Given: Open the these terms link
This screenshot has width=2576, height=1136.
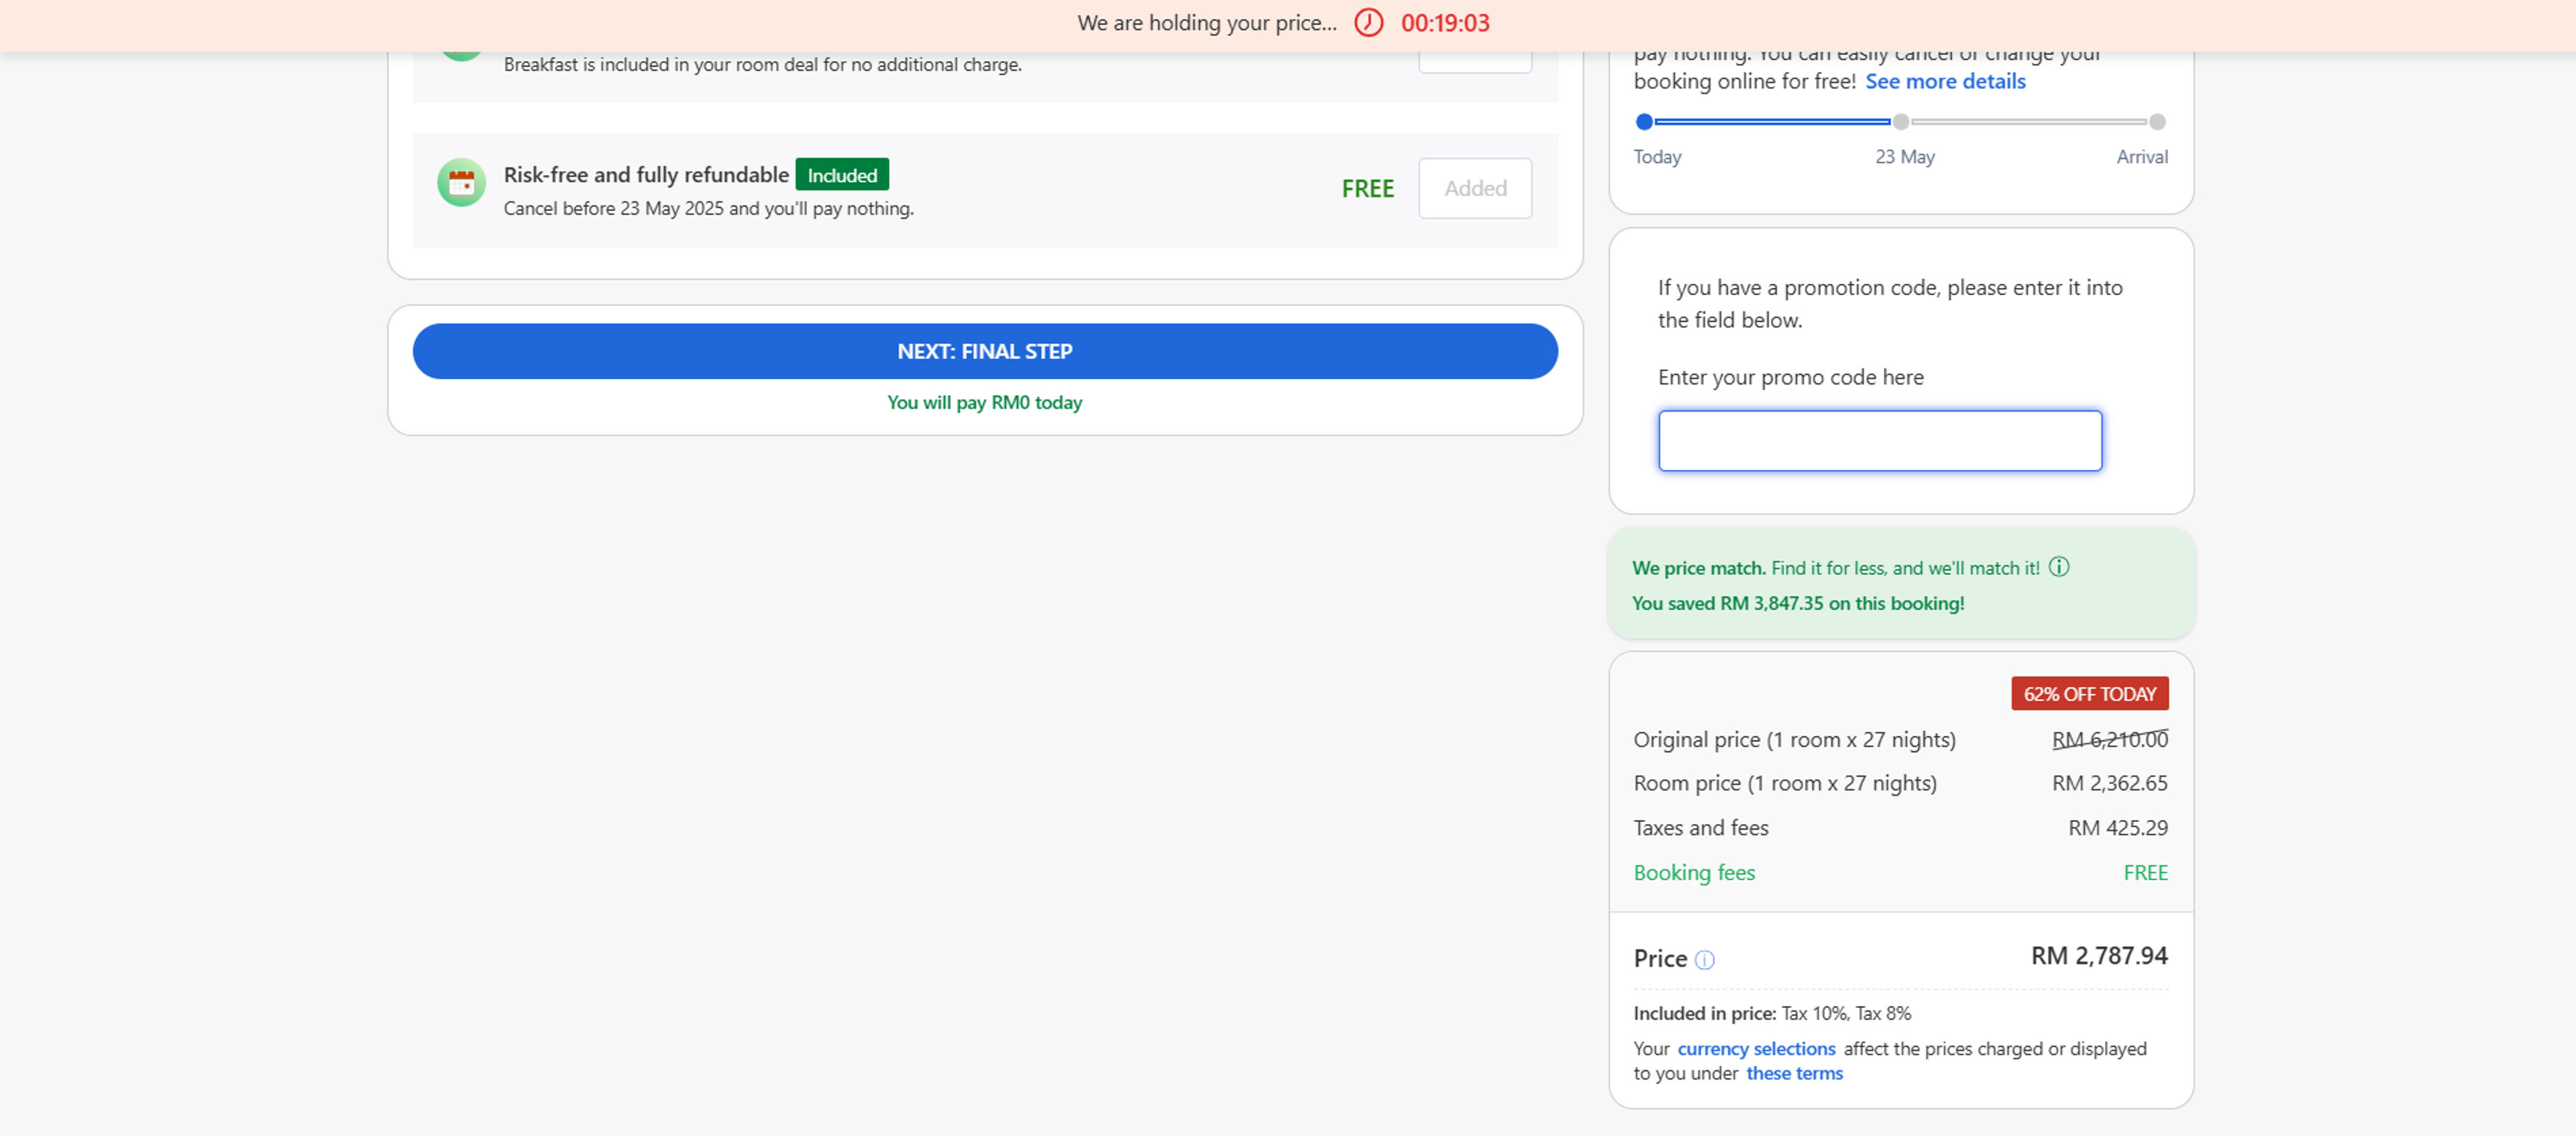Looking at the screenshot, I should tap(1794, 1073).
